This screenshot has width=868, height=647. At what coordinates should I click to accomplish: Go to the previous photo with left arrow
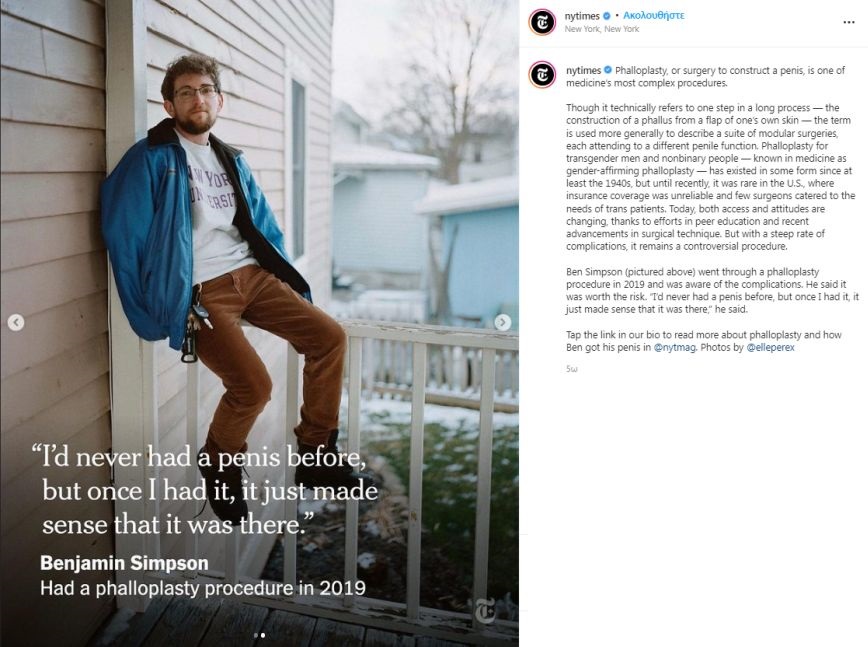coord(15,322)
